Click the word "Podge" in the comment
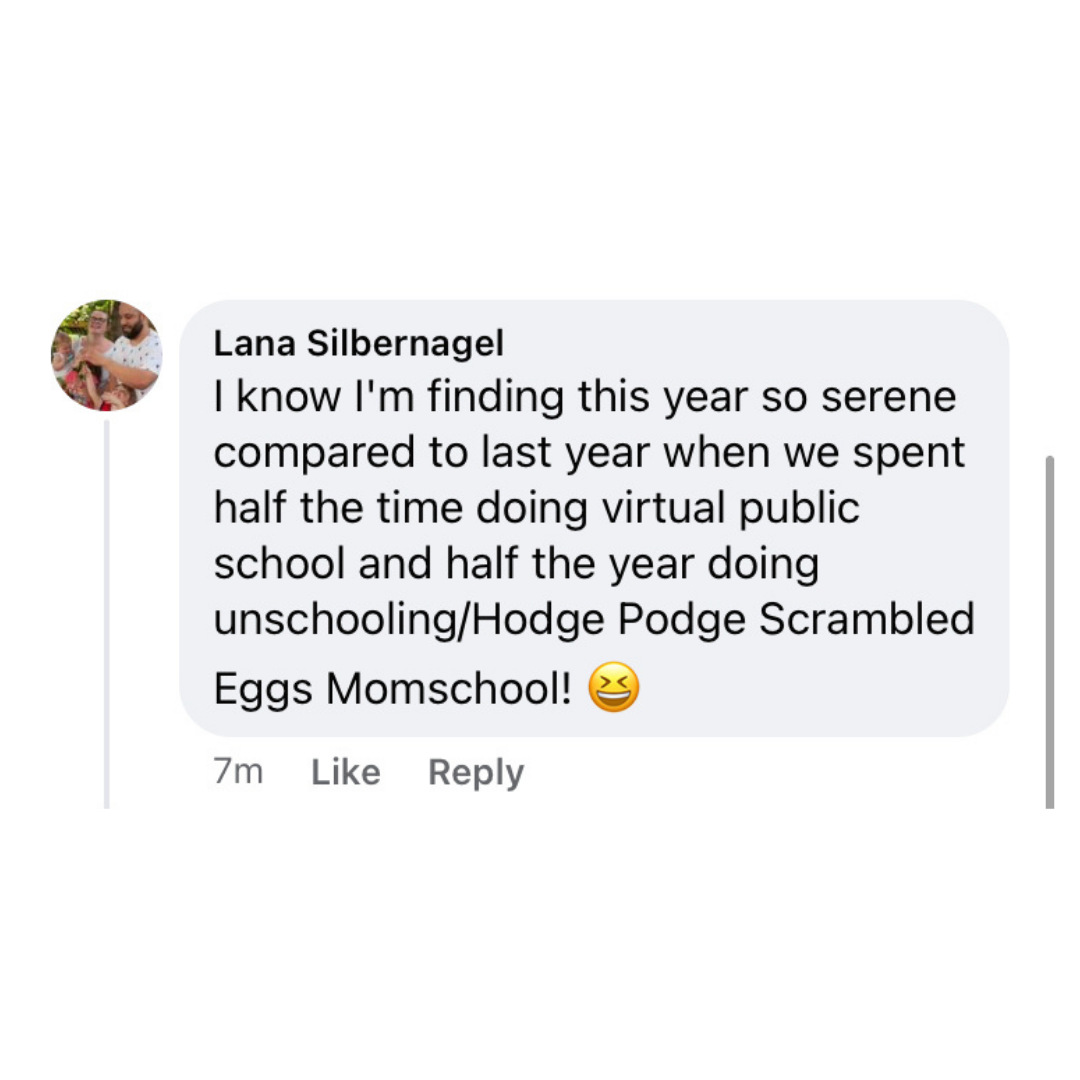The image size is (1080, 1080). click(682, 620)
